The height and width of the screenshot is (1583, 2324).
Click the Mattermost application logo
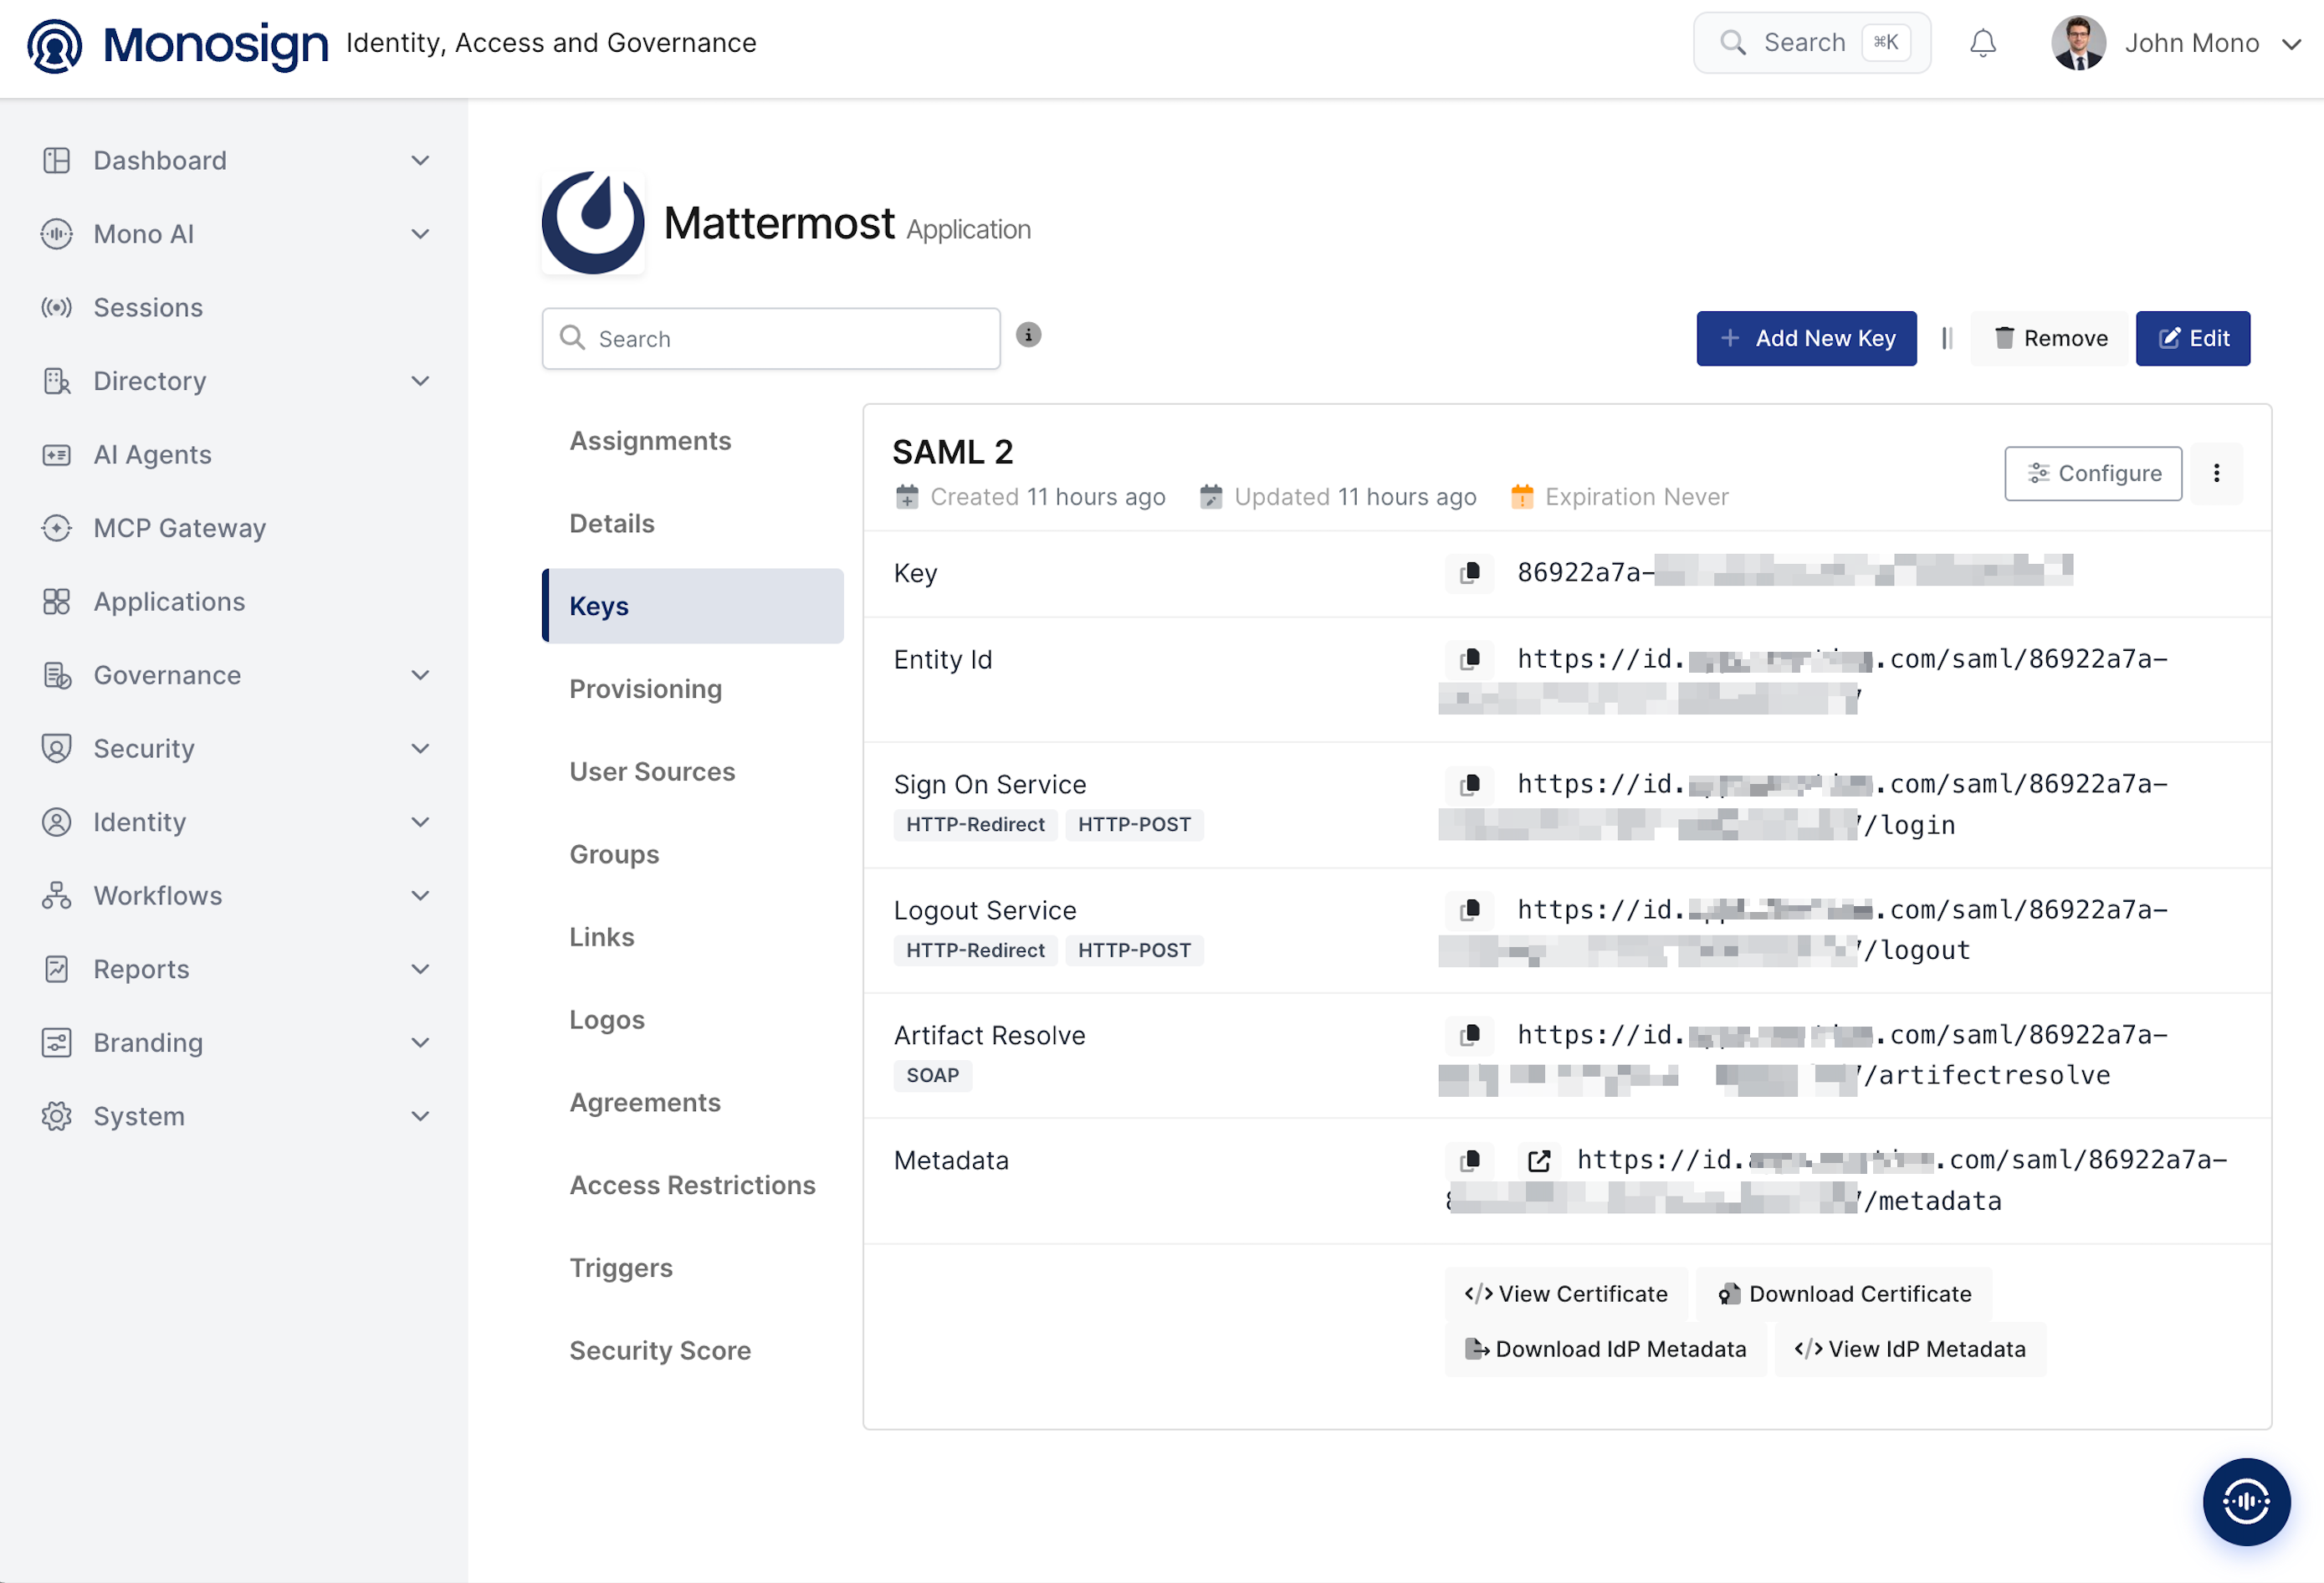pos(593,222)
